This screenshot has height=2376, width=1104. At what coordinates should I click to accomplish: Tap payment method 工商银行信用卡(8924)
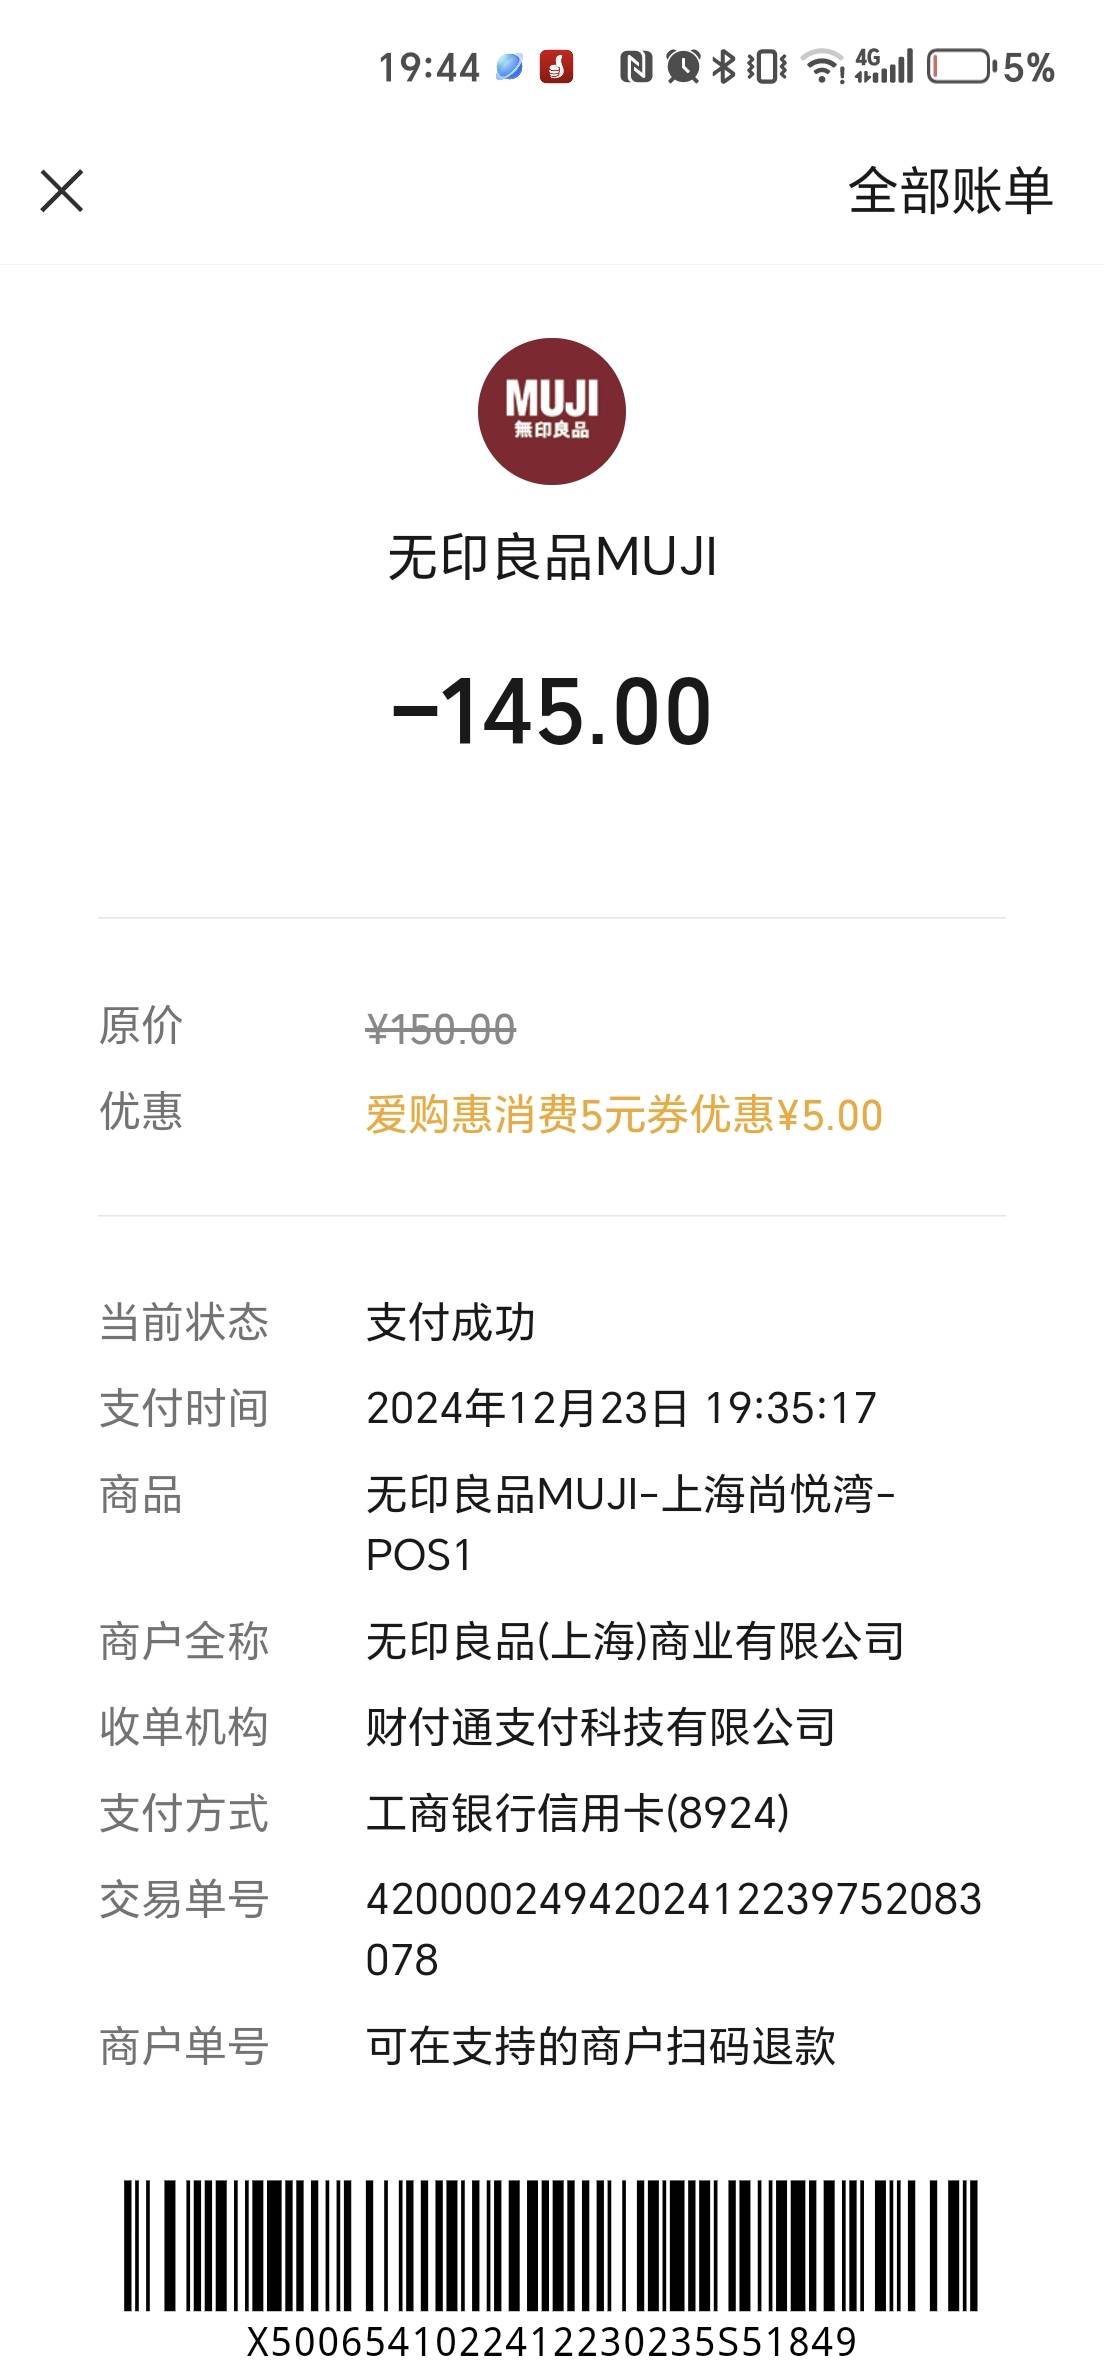tap(578, 1813)
